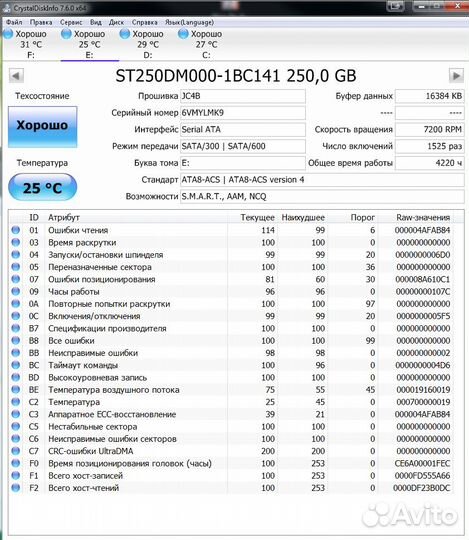Click the Буква тома field E:

pos(243,163)
